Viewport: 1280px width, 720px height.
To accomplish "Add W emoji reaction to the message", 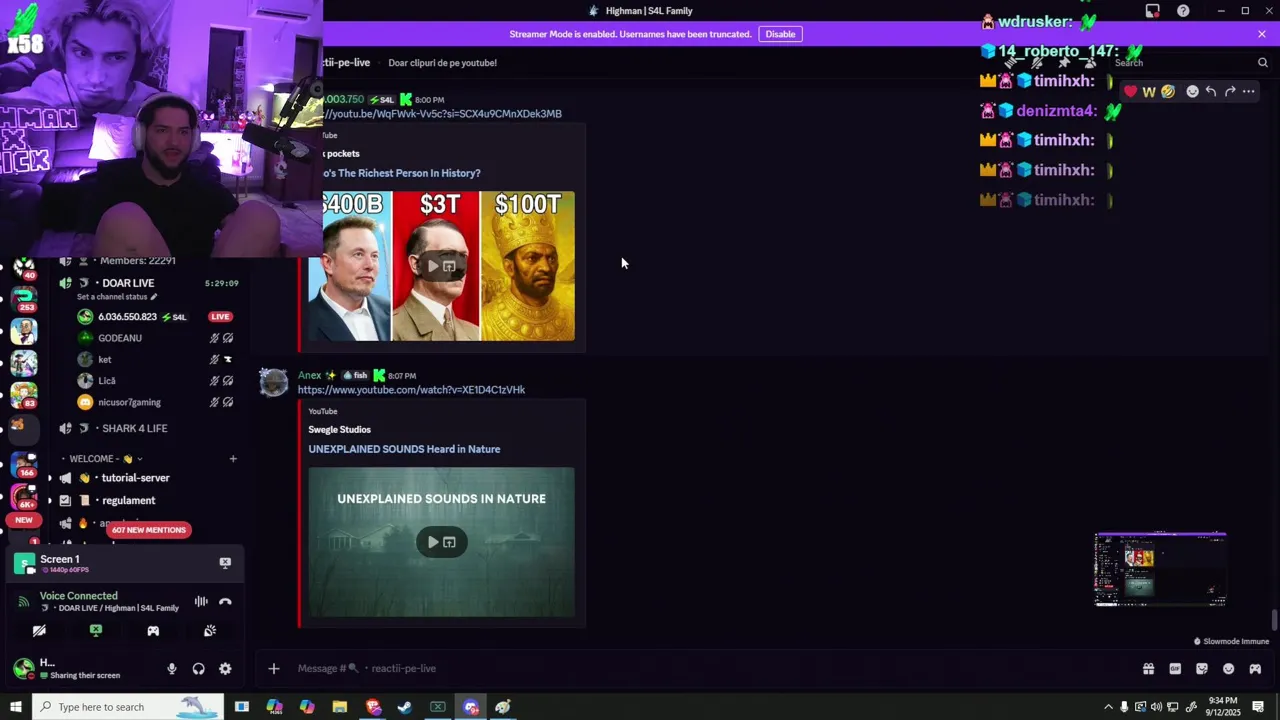I will [x=1149, y=92].
